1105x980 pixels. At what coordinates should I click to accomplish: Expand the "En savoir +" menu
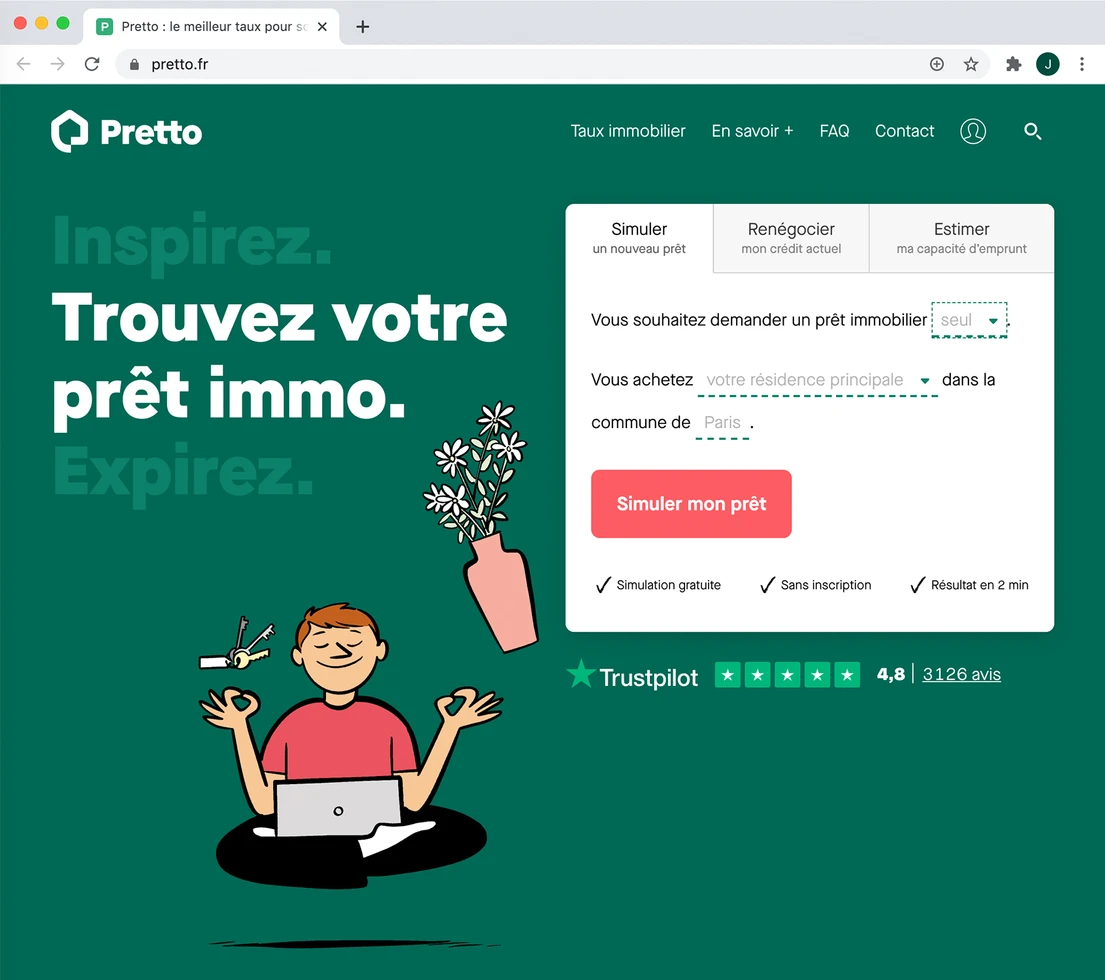point(752,131)
